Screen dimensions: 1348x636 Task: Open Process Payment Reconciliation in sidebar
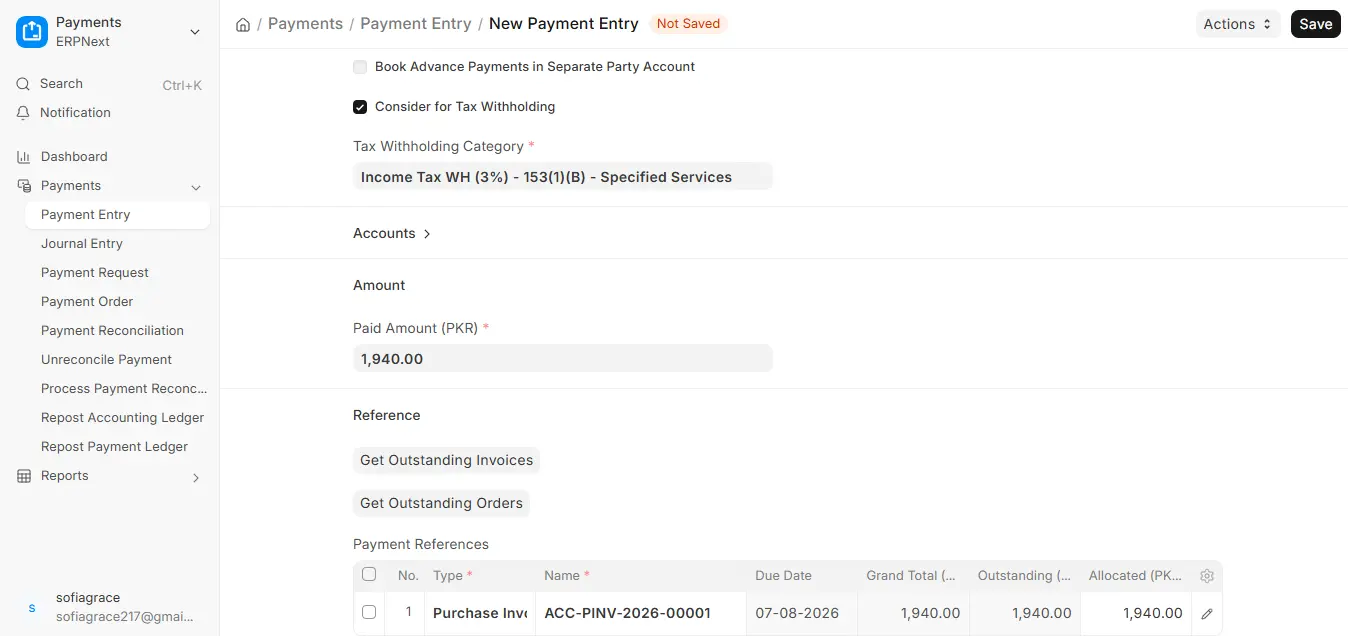click(117, 389)
